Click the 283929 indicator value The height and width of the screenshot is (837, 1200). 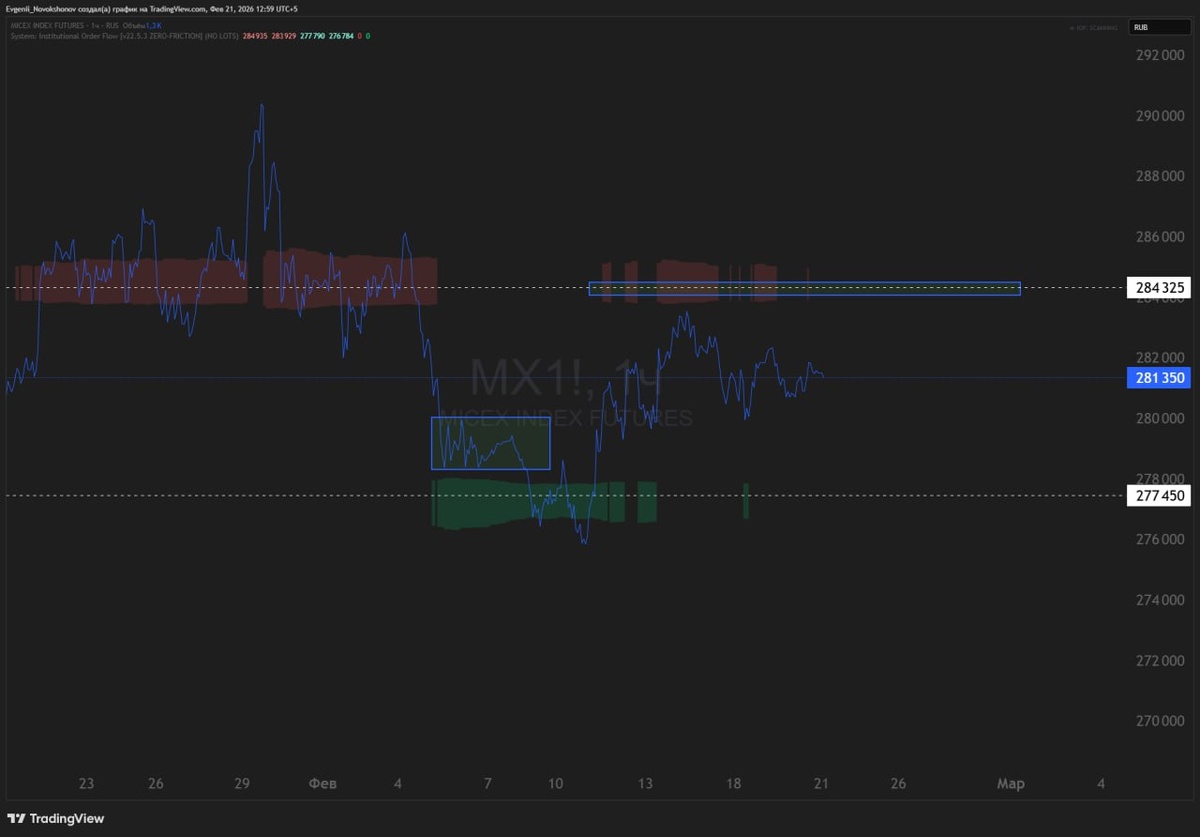pyautogui.click(x=283, y=35)
